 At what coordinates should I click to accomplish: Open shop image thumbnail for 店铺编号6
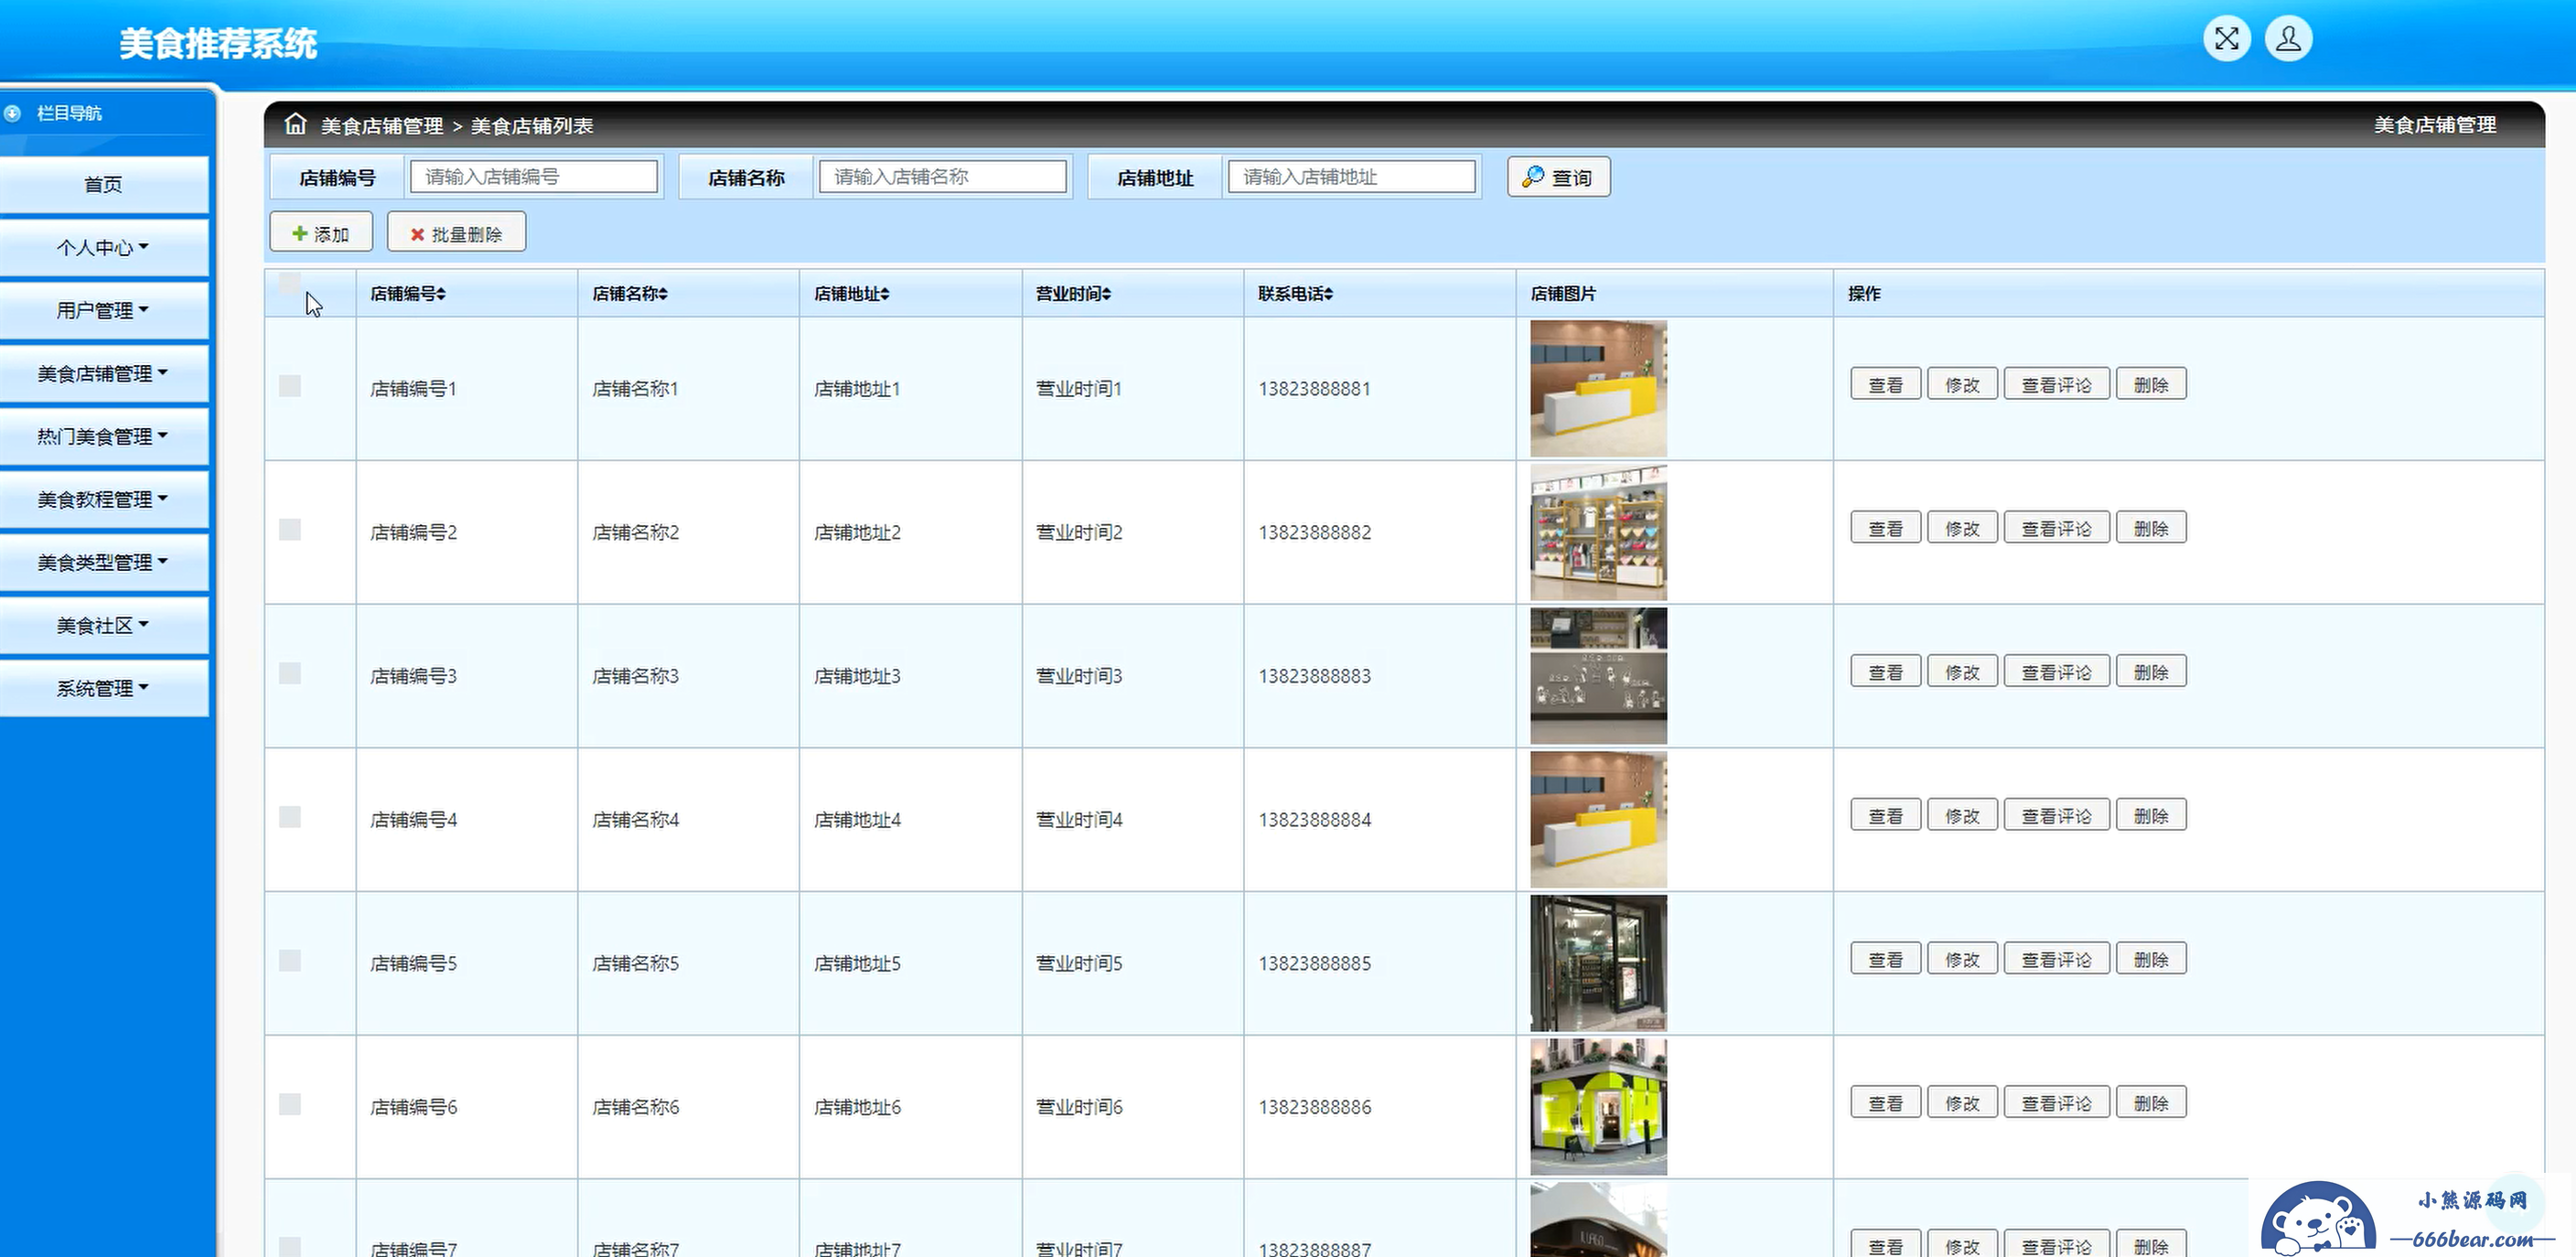click(x=1598, y=1107)
